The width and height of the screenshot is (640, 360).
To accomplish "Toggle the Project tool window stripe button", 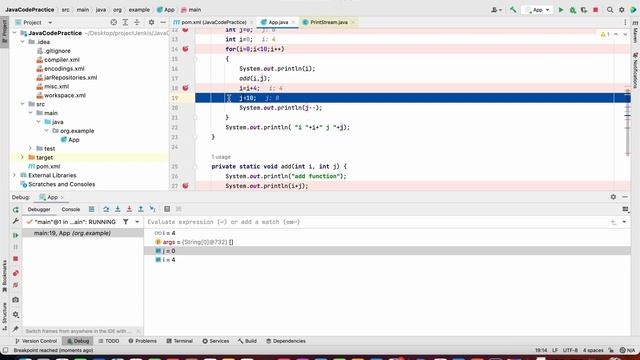I will coord(4,32).
